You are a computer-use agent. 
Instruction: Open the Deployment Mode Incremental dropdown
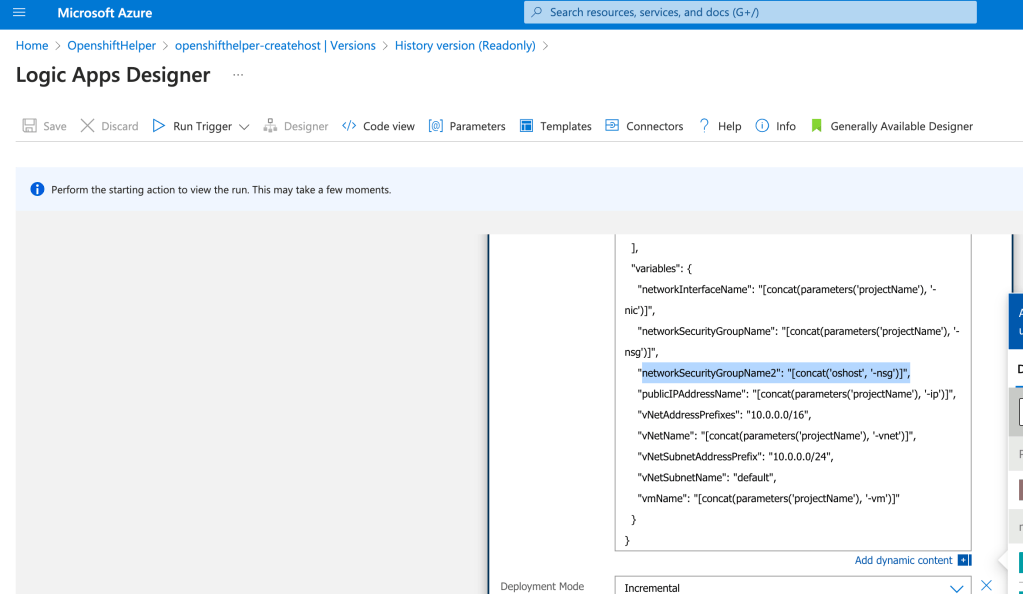tap(793, 587)
